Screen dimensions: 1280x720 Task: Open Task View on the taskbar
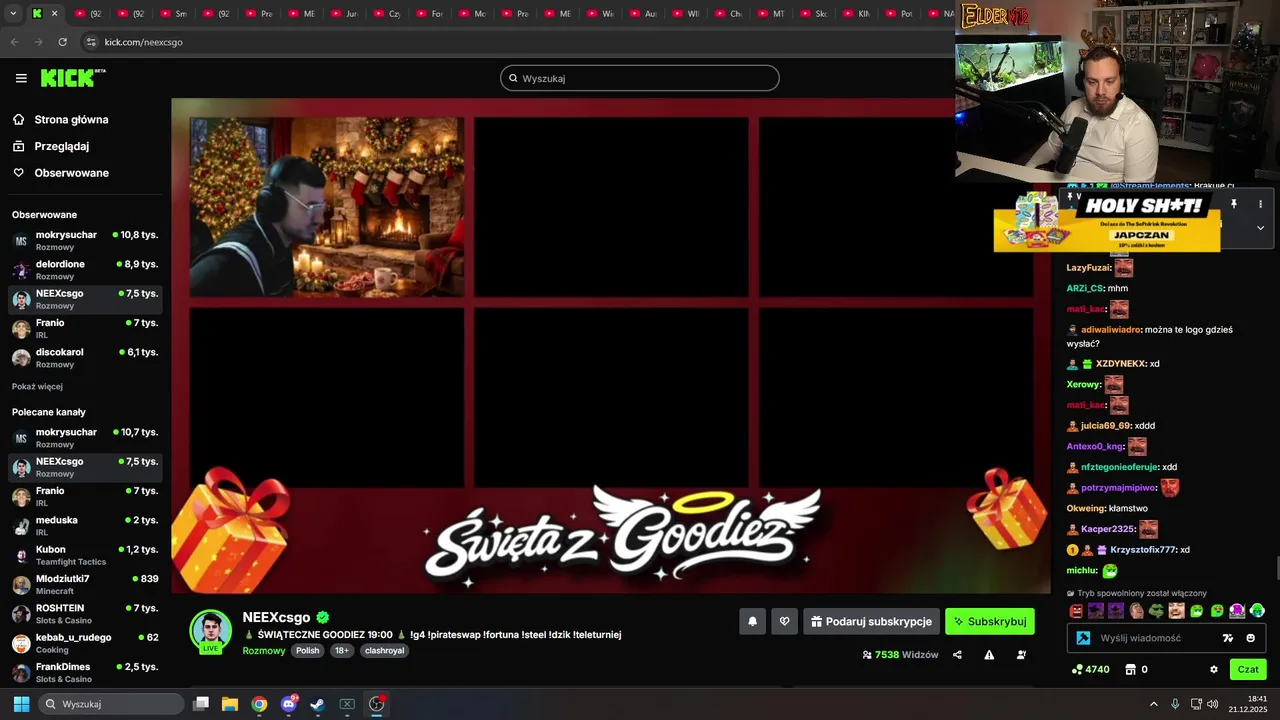[201, 704]
